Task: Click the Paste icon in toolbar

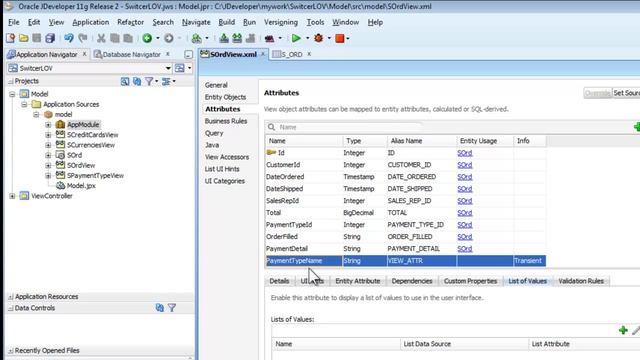Action: click(x=128, y=38)
